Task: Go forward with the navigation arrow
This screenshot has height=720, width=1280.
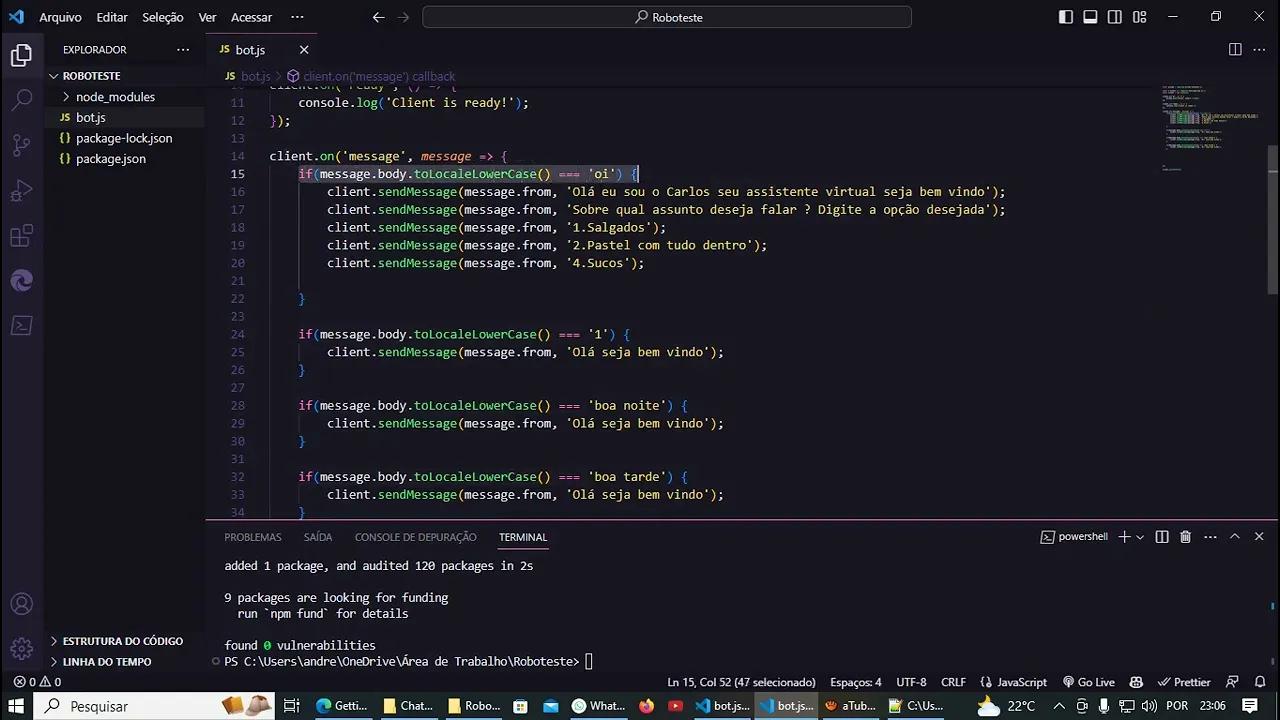Action: [x=403, y=17]
